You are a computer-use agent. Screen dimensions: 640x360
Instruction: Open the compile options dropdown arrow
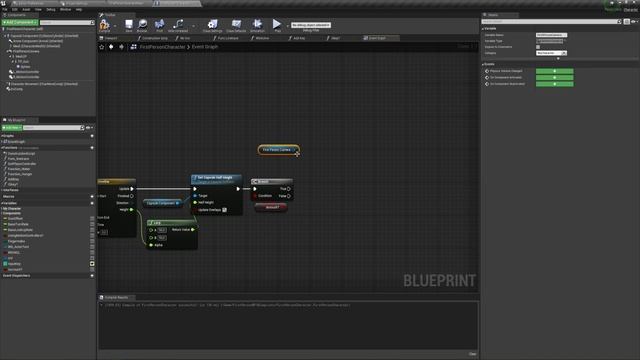click(x=115, y=26)
